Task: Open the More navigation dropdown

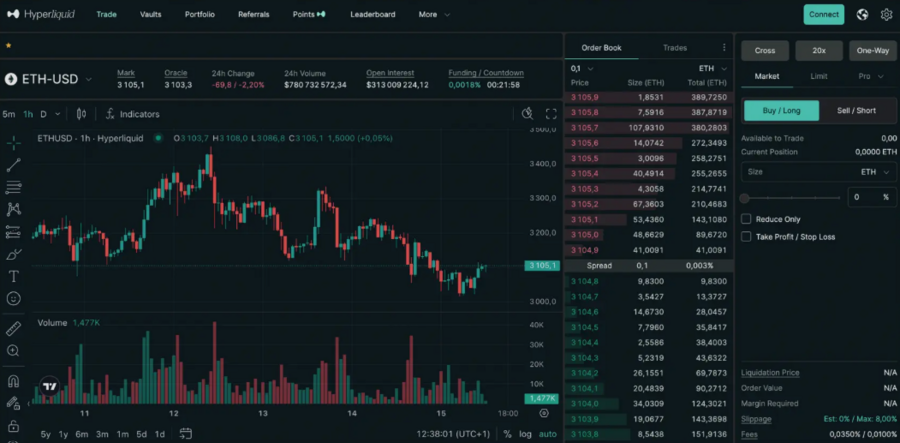Action: [434, 14]
